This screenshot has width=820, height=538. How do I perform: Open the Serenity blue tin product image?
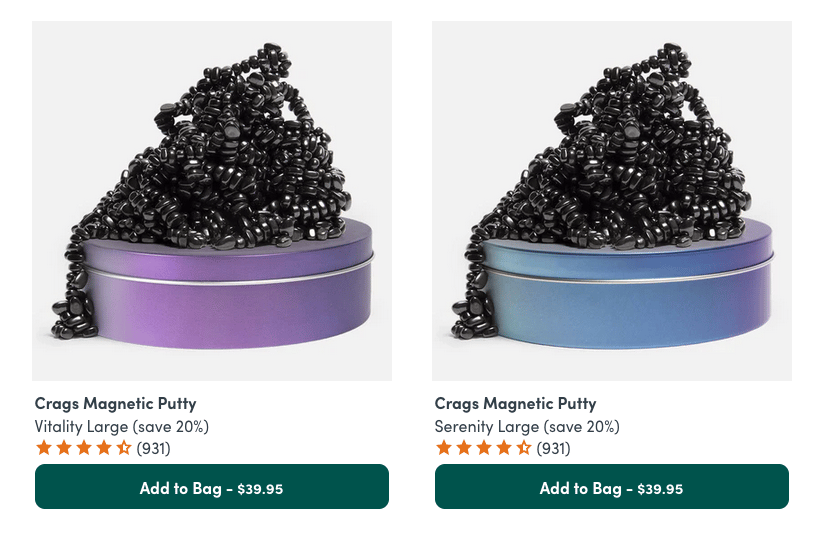click(612, 201)
